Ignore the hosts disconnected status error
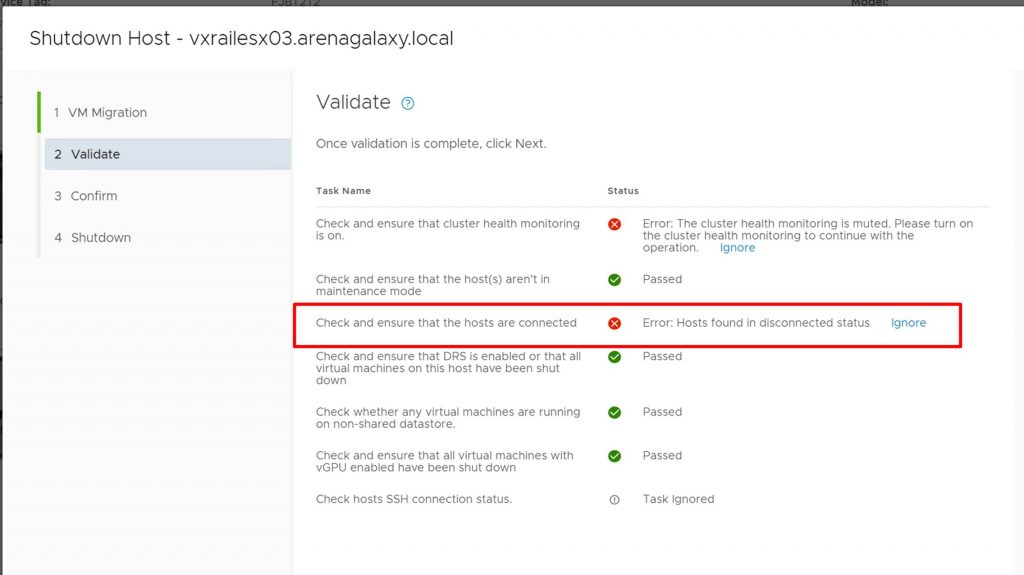 click(908, 323)
